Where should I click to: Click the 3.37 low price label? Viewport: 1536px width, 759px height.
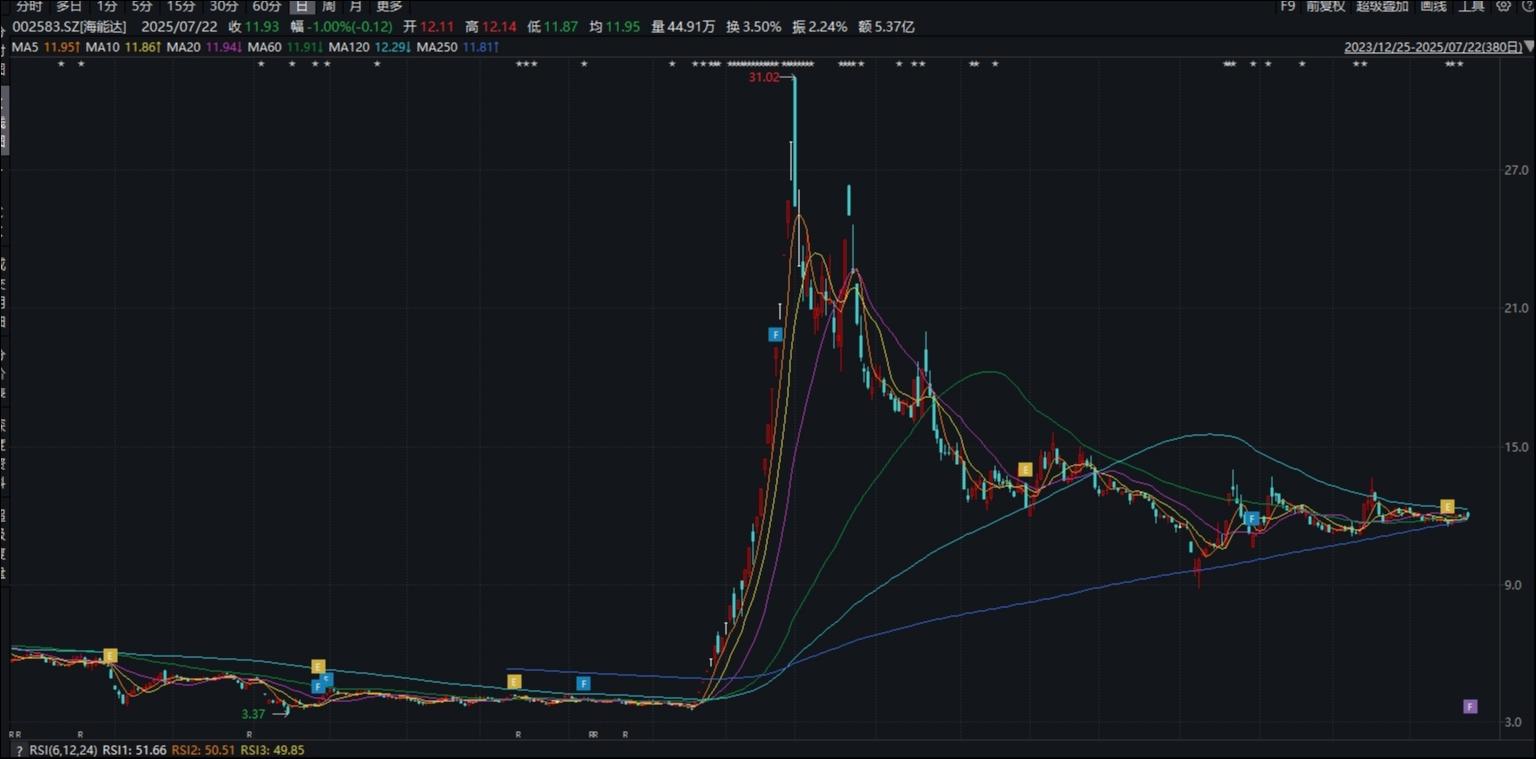tap(254, 714)
